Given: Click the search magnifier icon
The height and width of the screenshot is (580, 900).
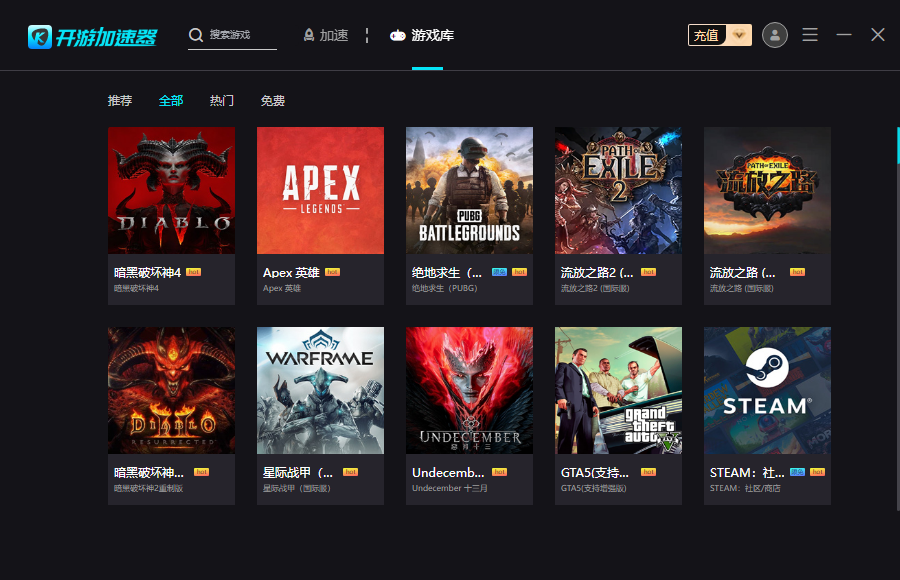Looking at the screenshot, I should tap(196, 36).
